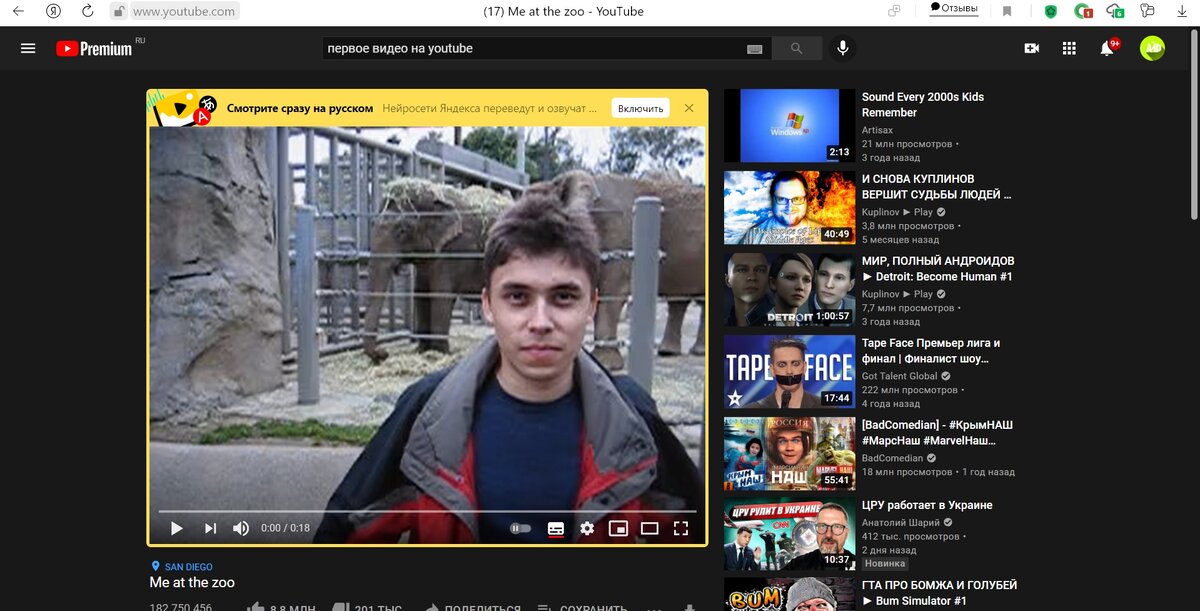Screen dimensions: 1200x611
Task: Click the 0:00 / 0:18 time display
Action: point(285,528)
